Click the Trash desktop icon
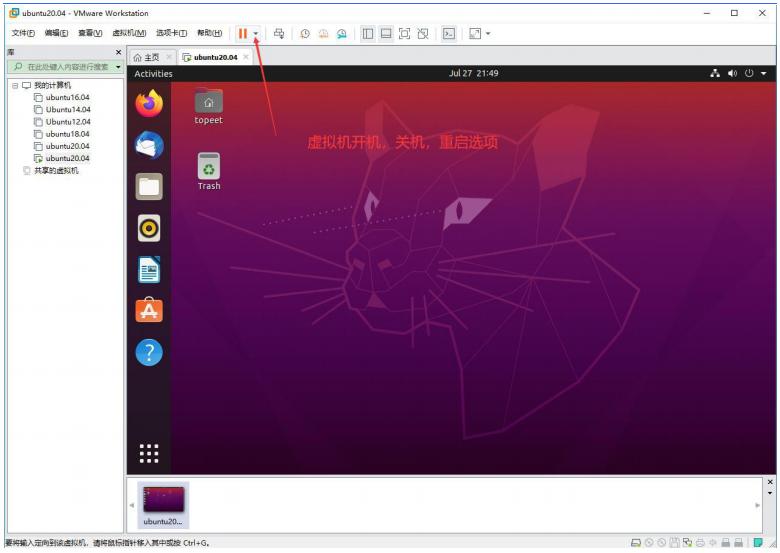Viewport: 780px width, 553px height. [209, 172]
